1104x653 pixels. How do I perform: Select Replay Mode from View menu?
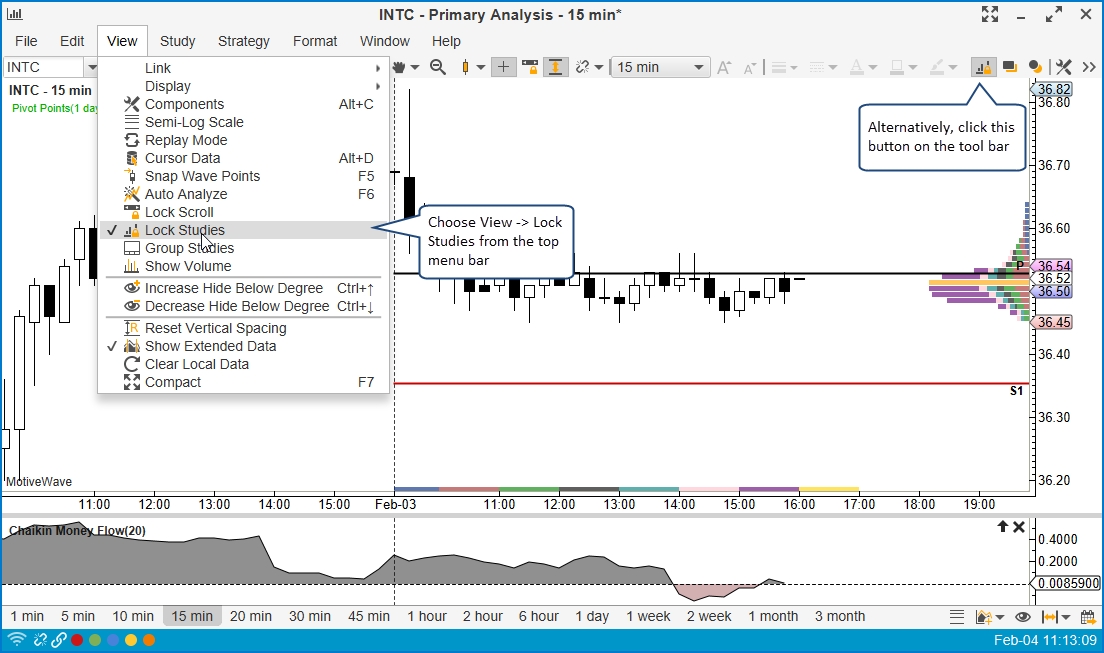tap(186, 140)
